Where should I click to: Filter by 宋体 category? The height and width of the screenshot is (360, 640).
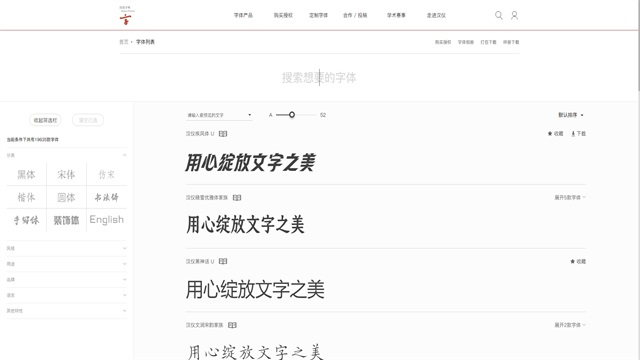point(66,175)
